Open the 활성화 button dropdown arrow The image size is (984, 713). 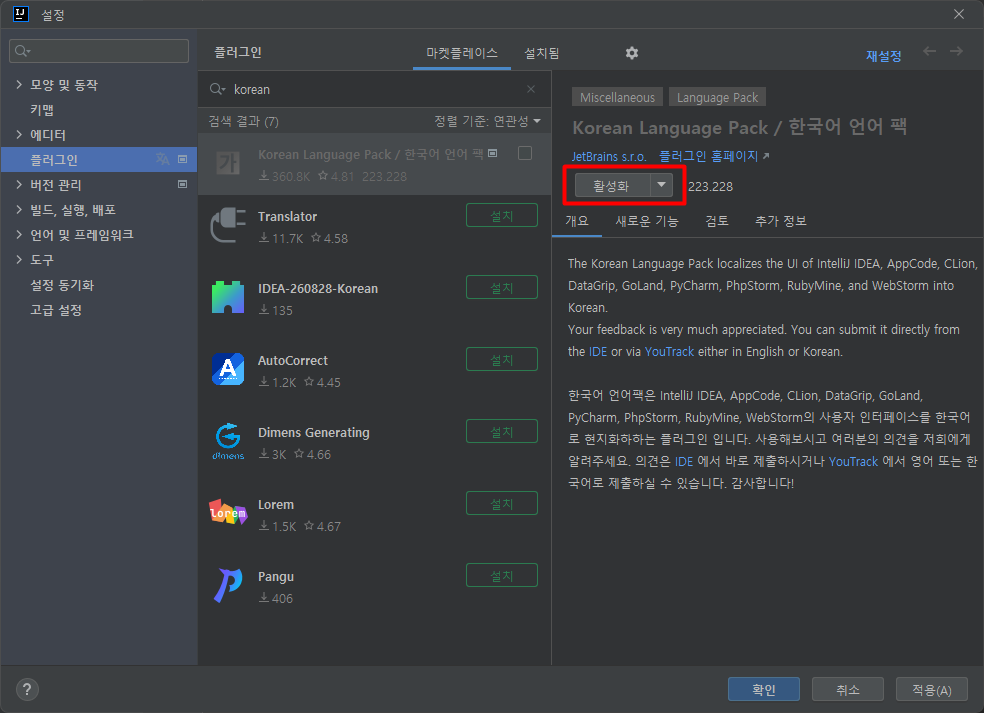point(661,185)
